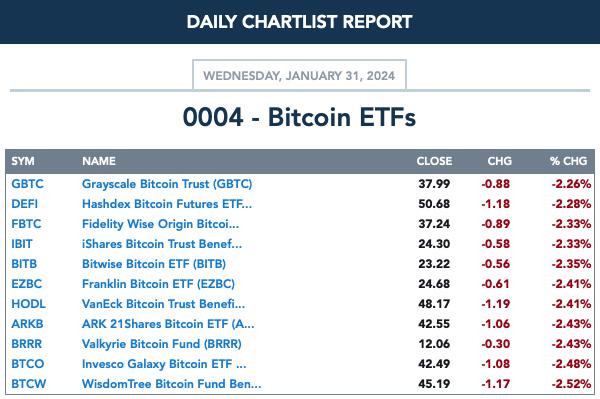Screen dimensions: 600x399
Task: Click the Wednesday, January 31, 2024 date box
Action: pyautogui.click(x=299, y=75)
